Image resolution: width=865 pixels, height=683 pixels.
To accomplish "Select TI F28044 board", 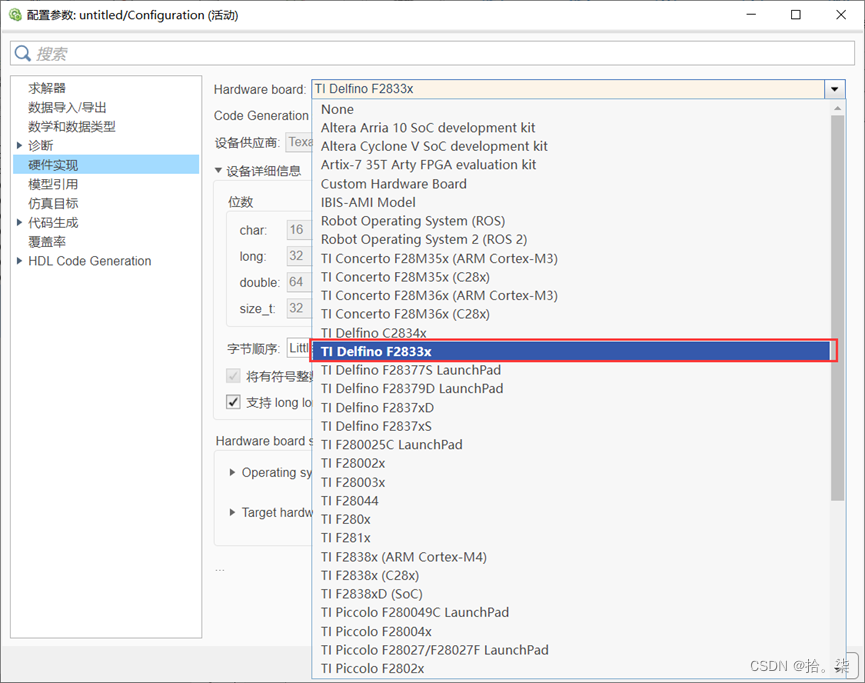I will (572, 500).
